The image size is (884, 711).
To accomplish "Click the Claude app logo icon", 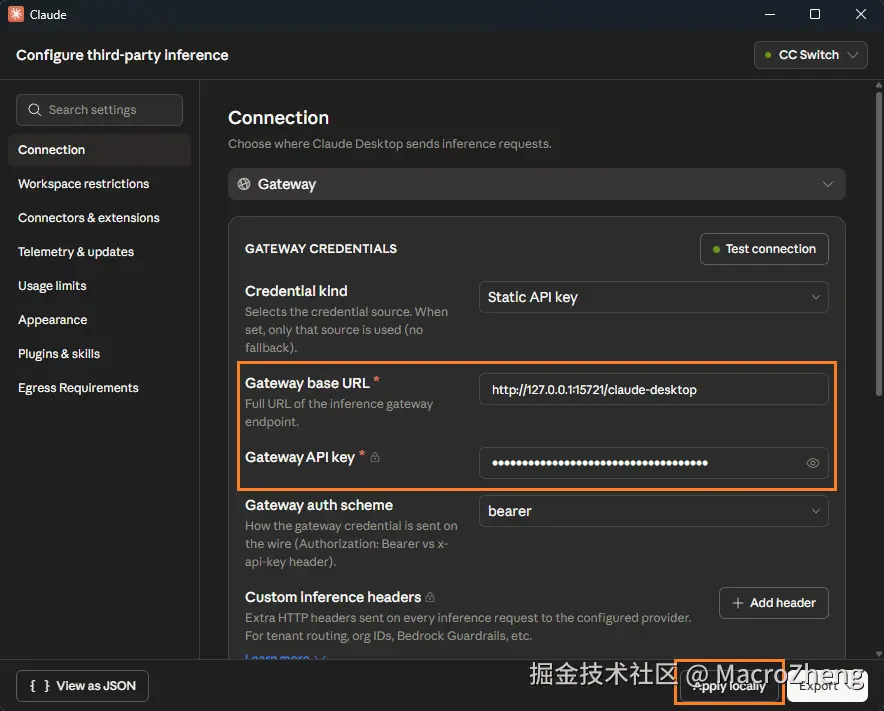I will pyautogui.click(x=16, y=14).
